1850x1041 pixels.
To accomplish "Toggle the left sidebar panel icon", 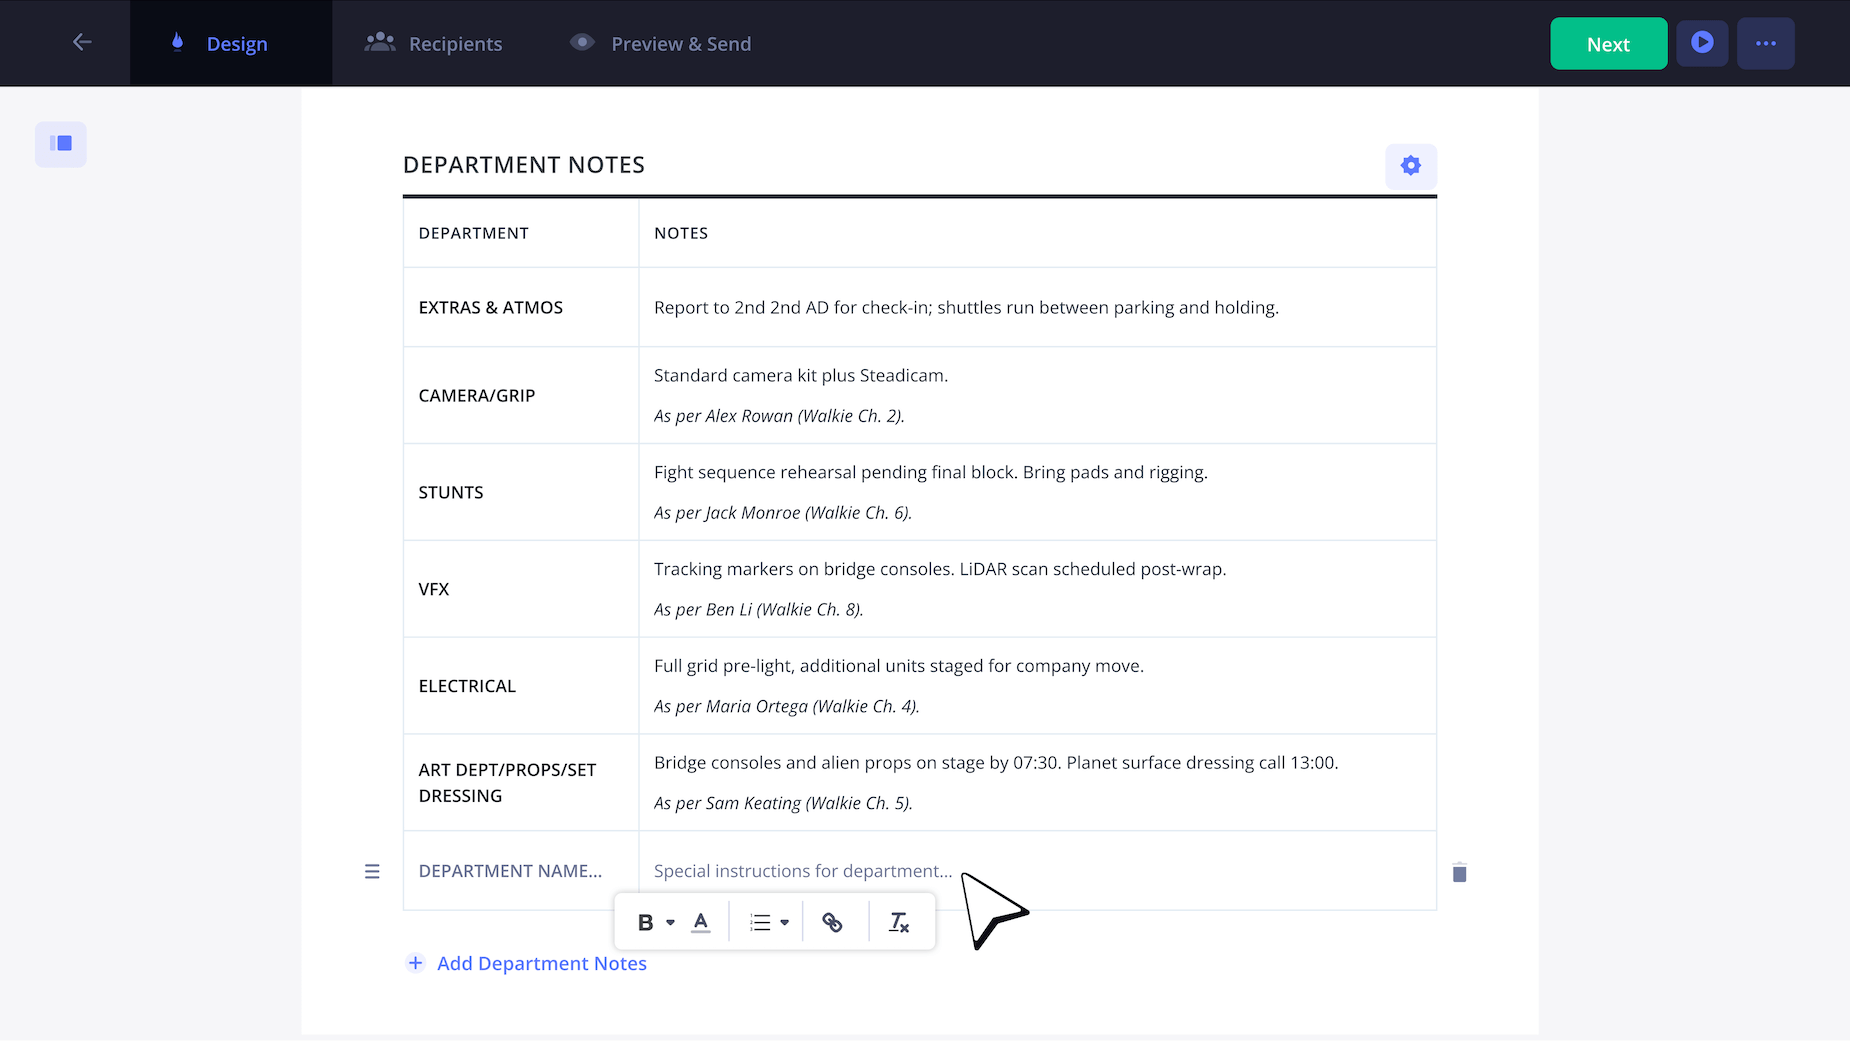I will [x=61, y=144].
